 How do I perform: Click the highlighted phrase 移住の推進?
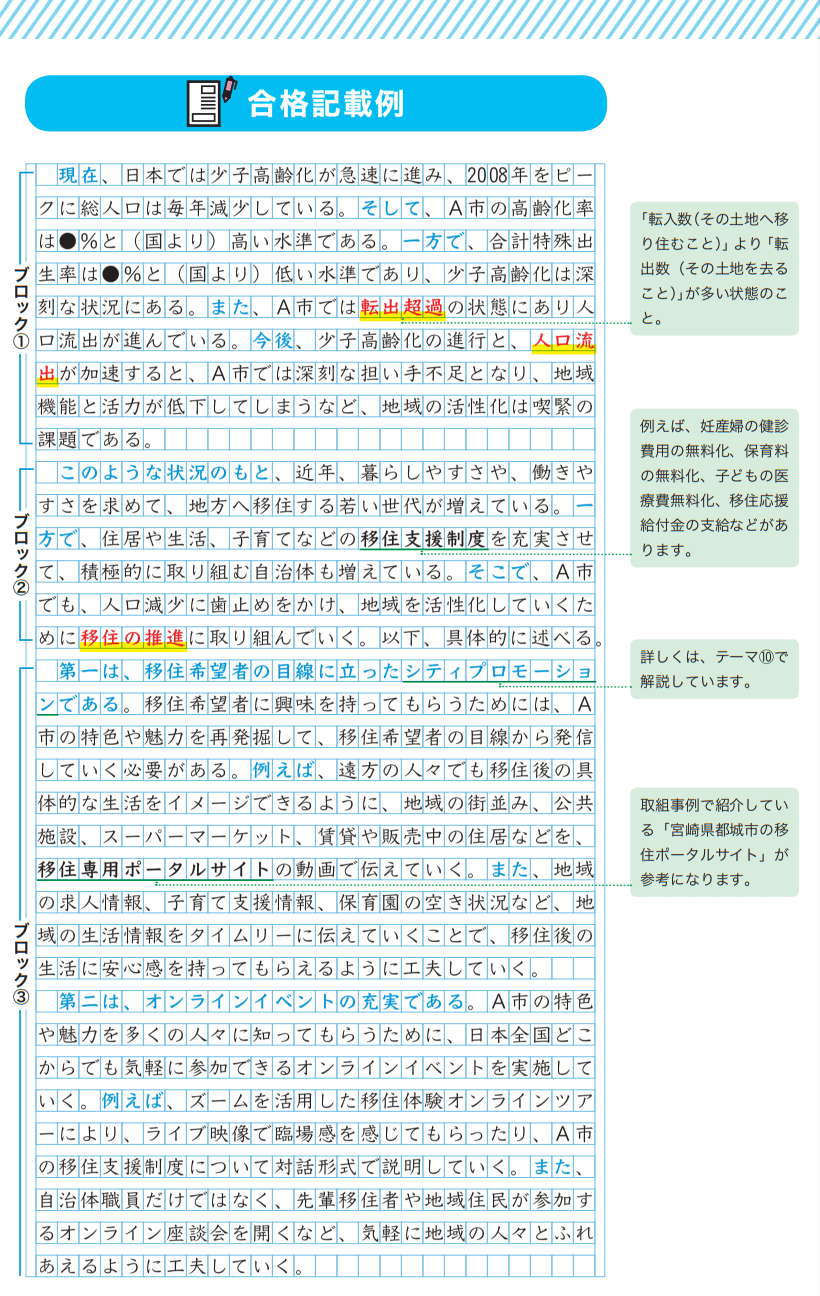coord(133,637)
